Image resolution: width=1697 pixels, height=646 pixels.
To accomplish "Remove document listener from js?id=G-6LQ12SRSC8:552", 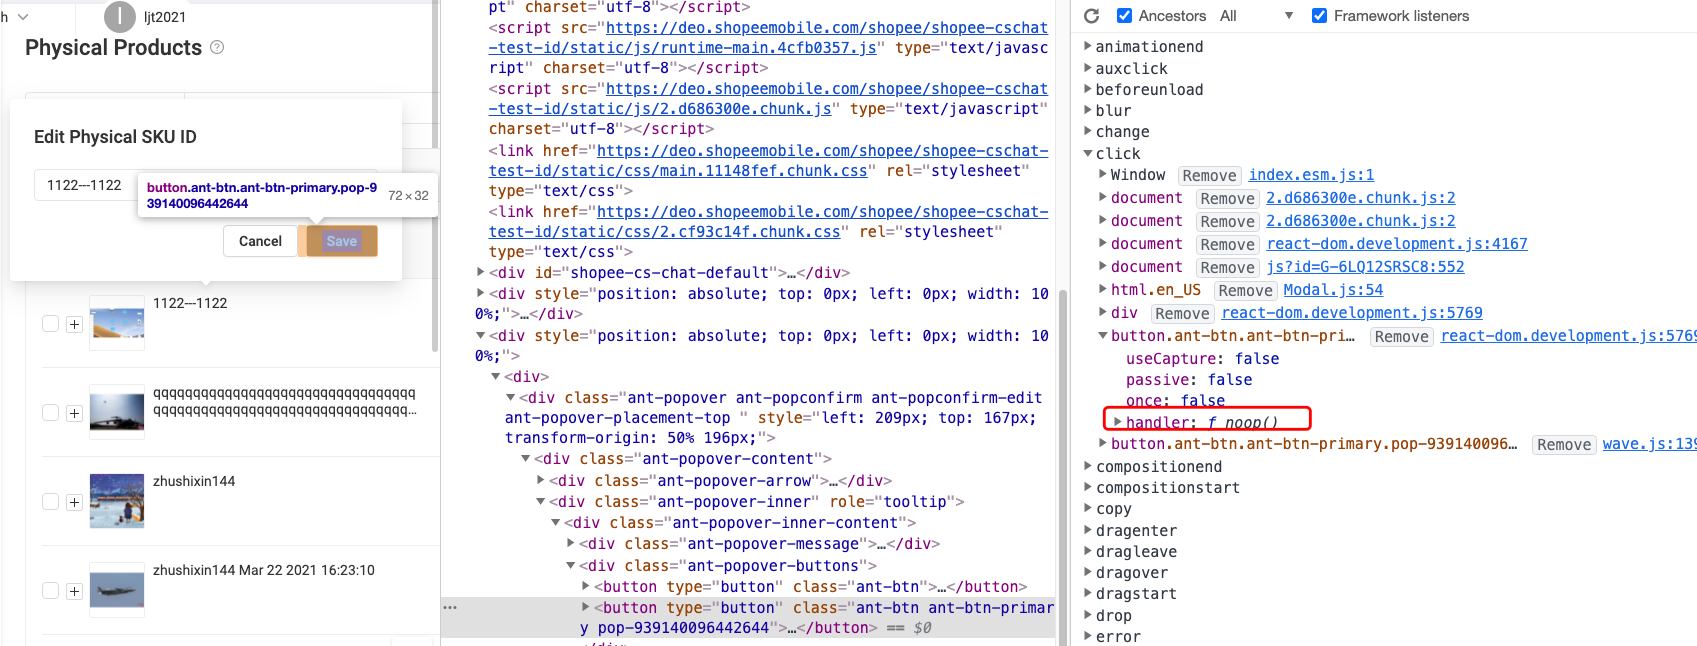I will point(1228,267).
